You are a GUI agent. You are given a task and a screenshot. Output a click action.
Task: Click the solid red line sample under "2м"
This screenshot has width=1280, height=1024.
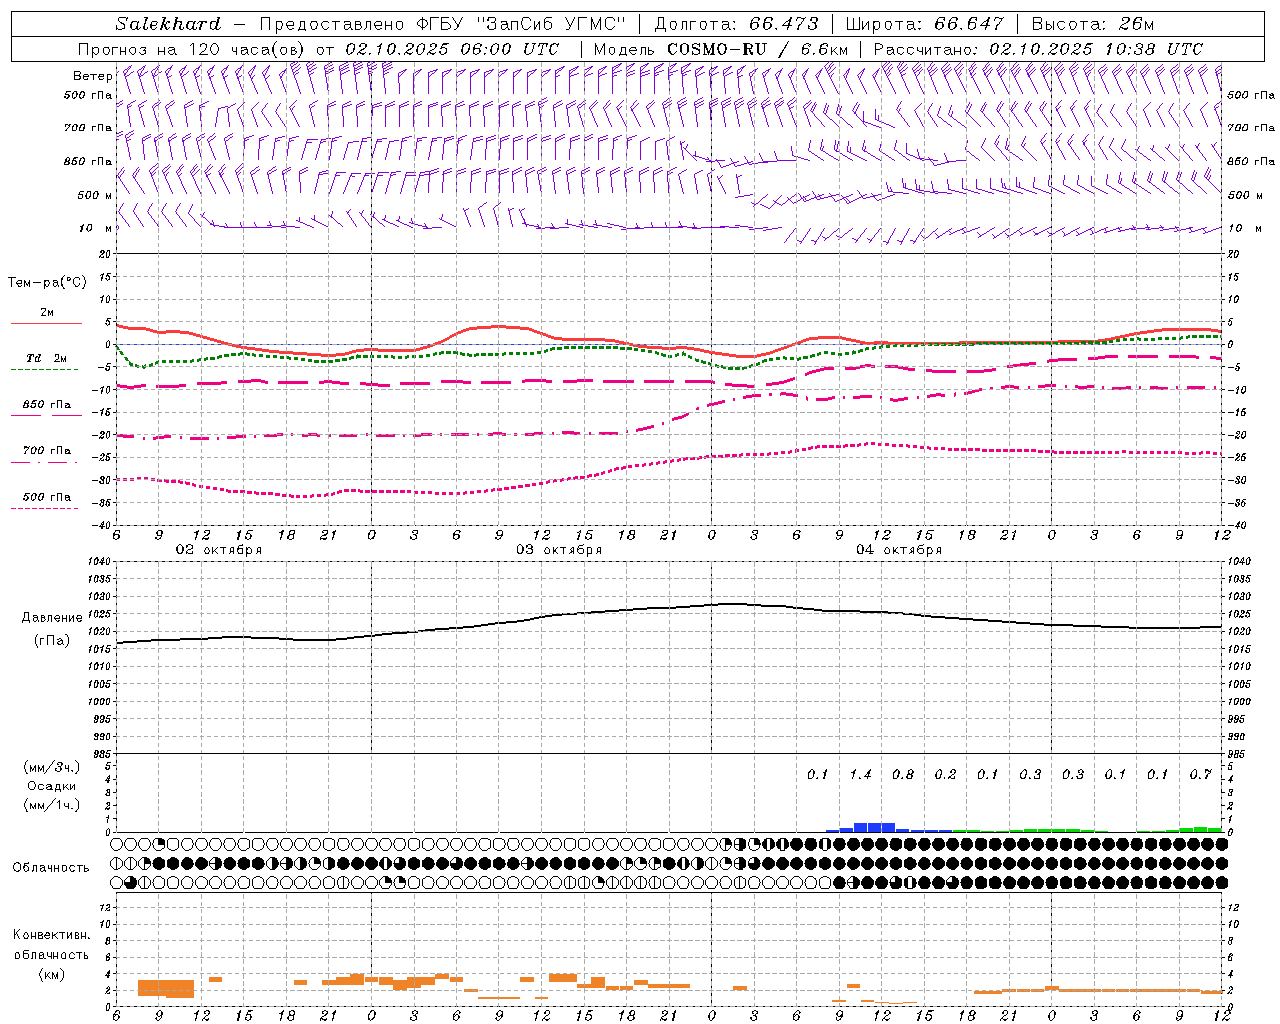pos(46,324)
